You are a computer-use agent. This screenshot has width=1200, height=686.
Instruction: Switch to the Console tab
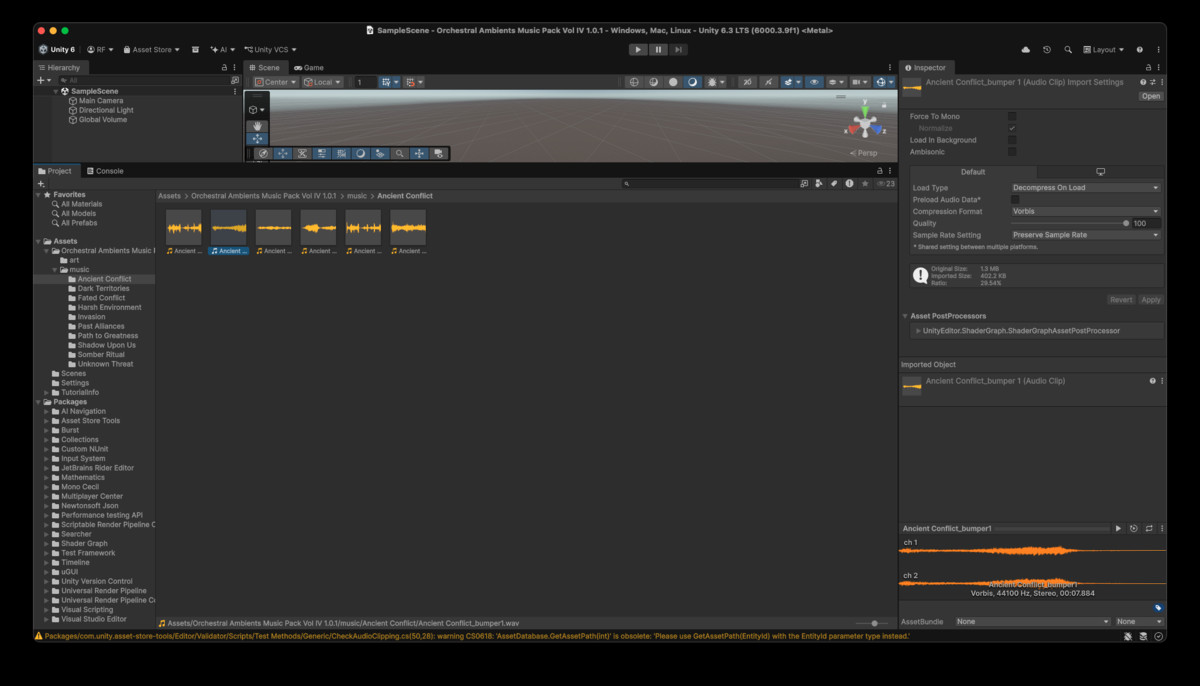pyautogui.click(x=104, y=171)
